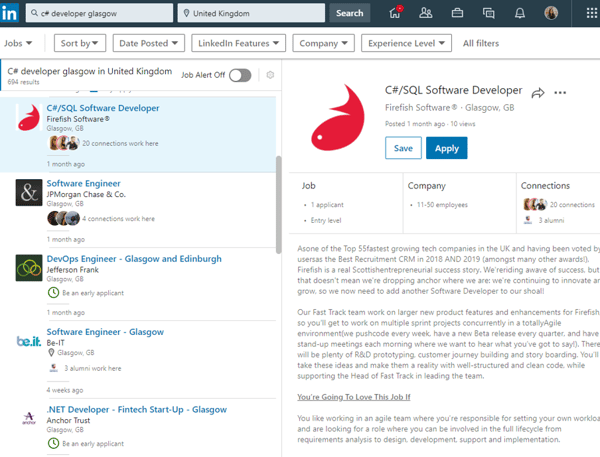Click connection avatars in Connections panel
This screenshot has height=457, width=600.
point(535,204)
